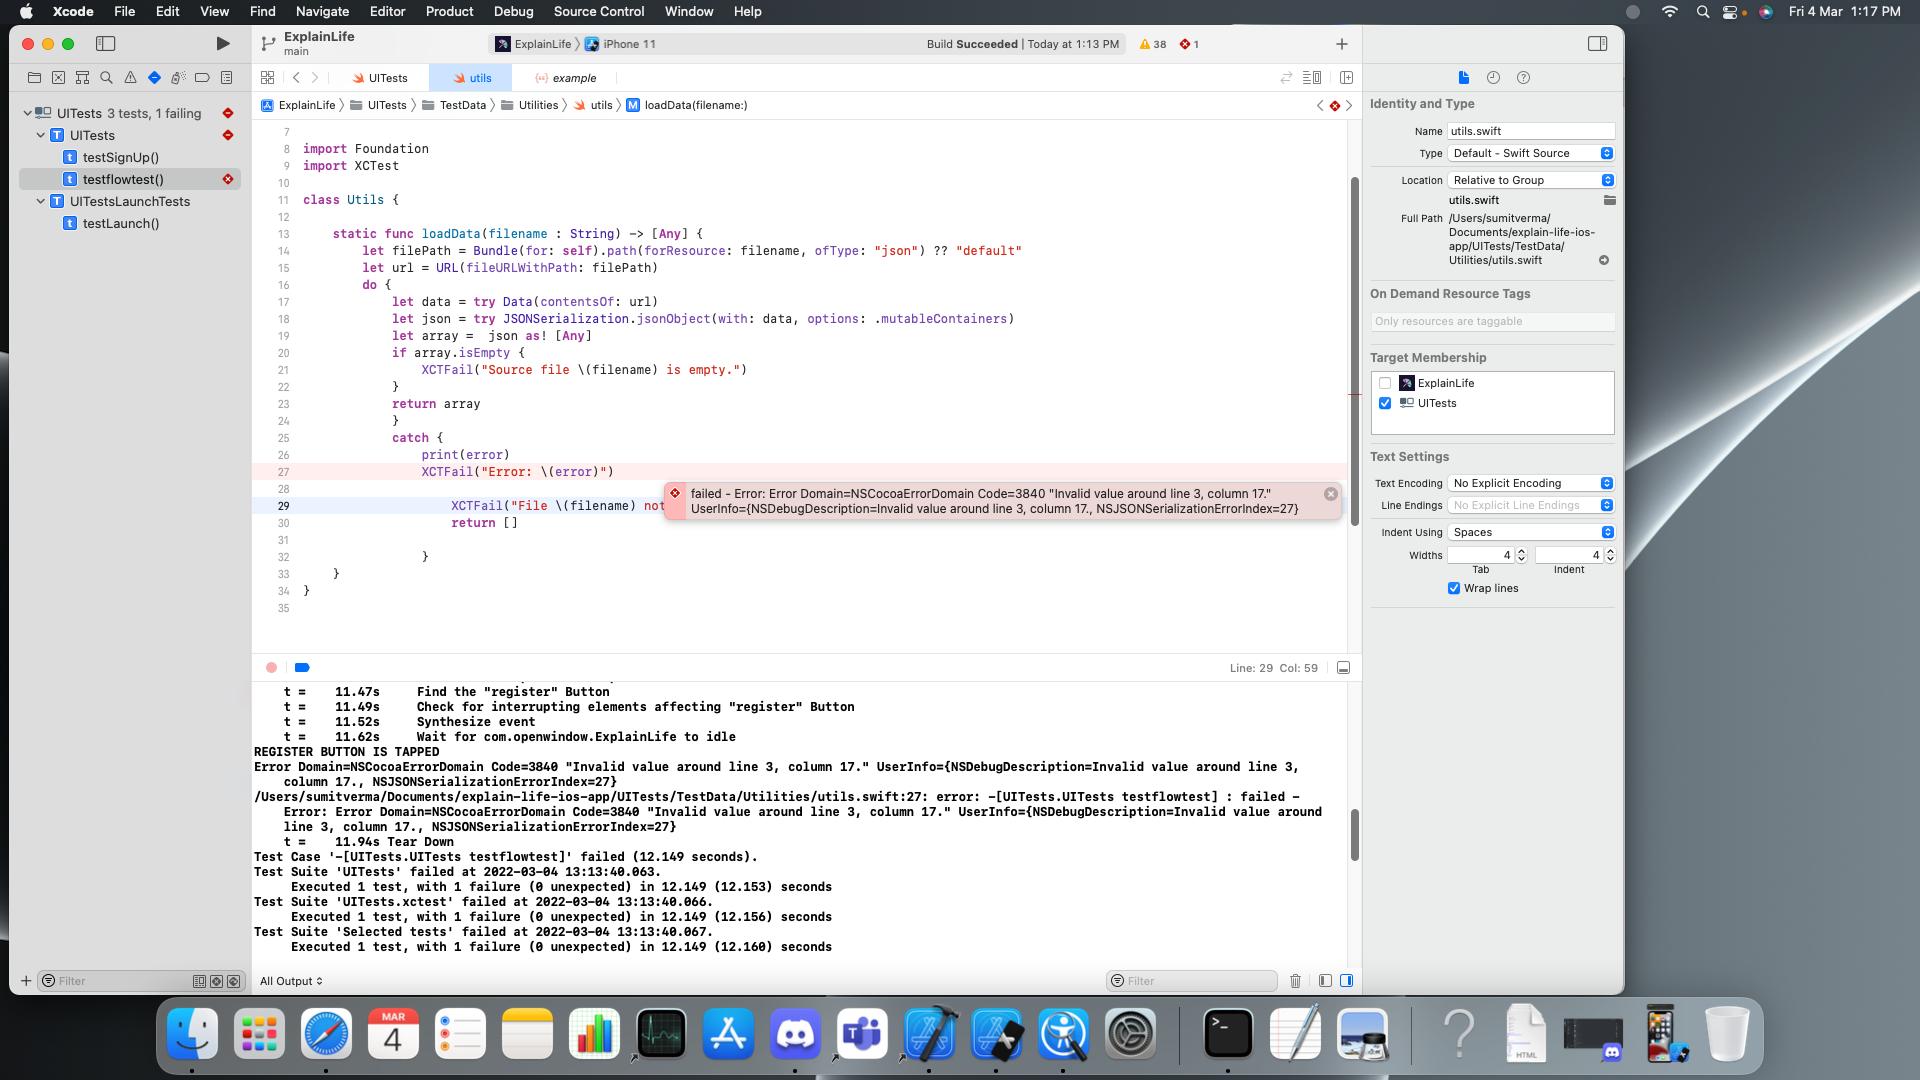Click the warnings count badge showing 38
Screen dimensions: 1920x1080
(x=1153, y=44)
